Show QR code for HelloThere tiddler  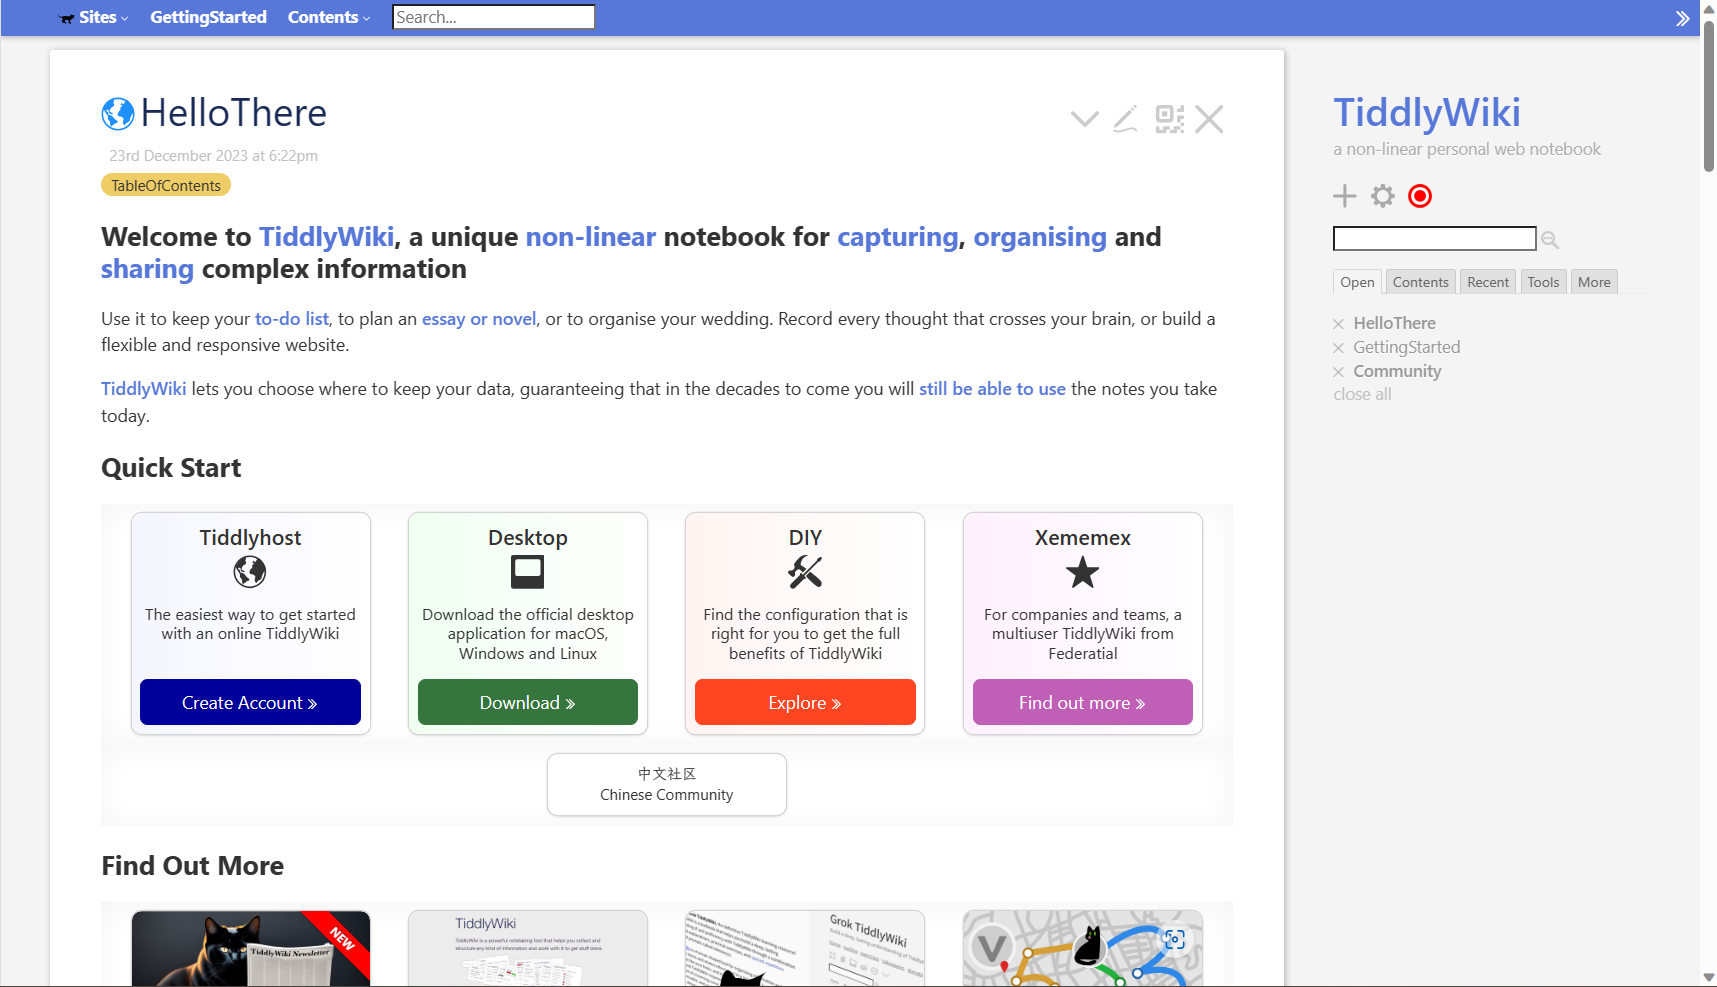point(1169,119)
